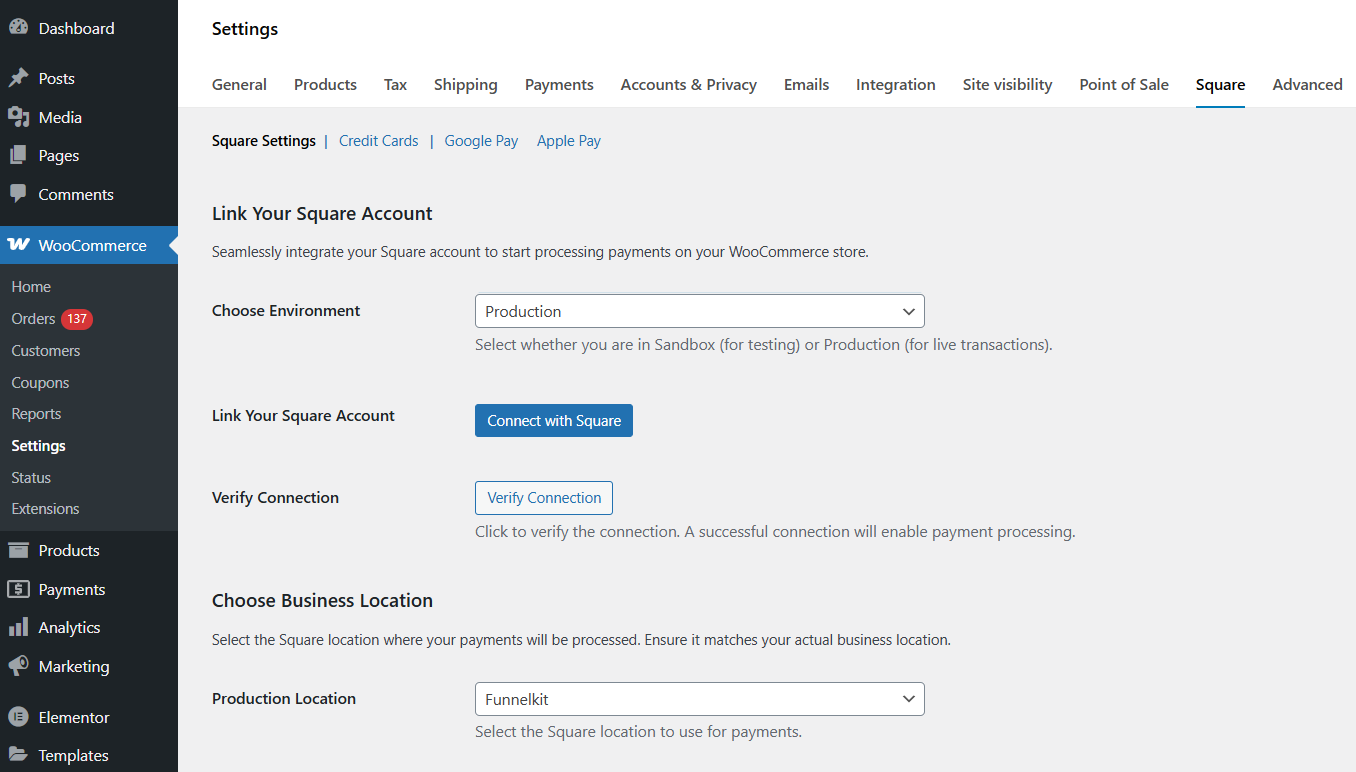Click the Analytics bar chart icon
This screenshot has height=772, width=1356.
coord(18,627)
